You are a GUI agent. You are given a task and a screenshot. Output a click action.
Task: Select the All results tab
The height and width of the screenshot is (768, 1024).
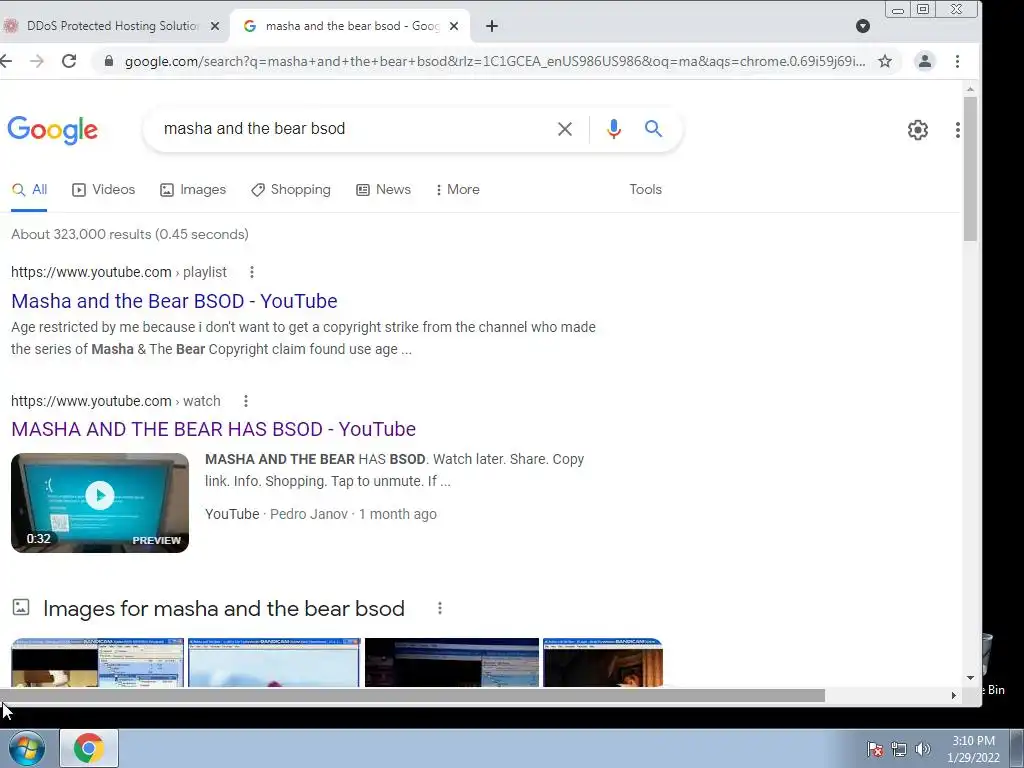pyautogui.click(x=29, y=189)
